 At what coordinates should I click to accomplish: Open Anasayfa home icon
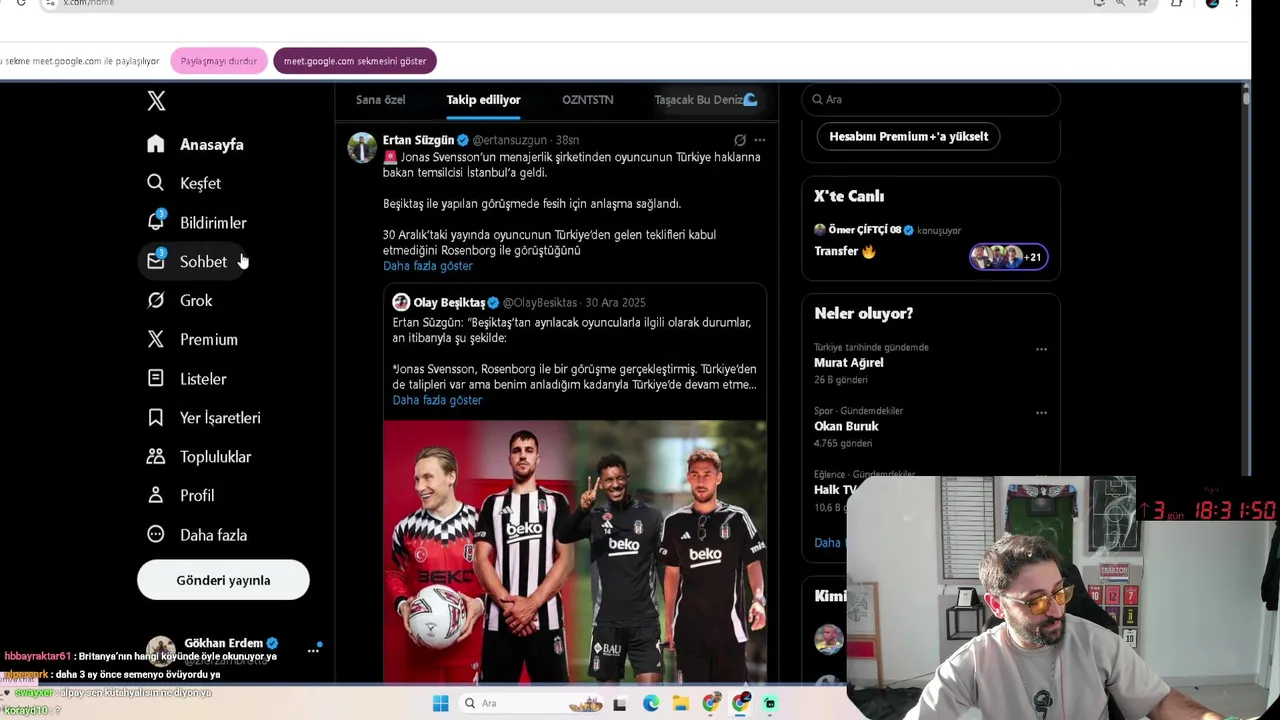[x=155, y=144]
